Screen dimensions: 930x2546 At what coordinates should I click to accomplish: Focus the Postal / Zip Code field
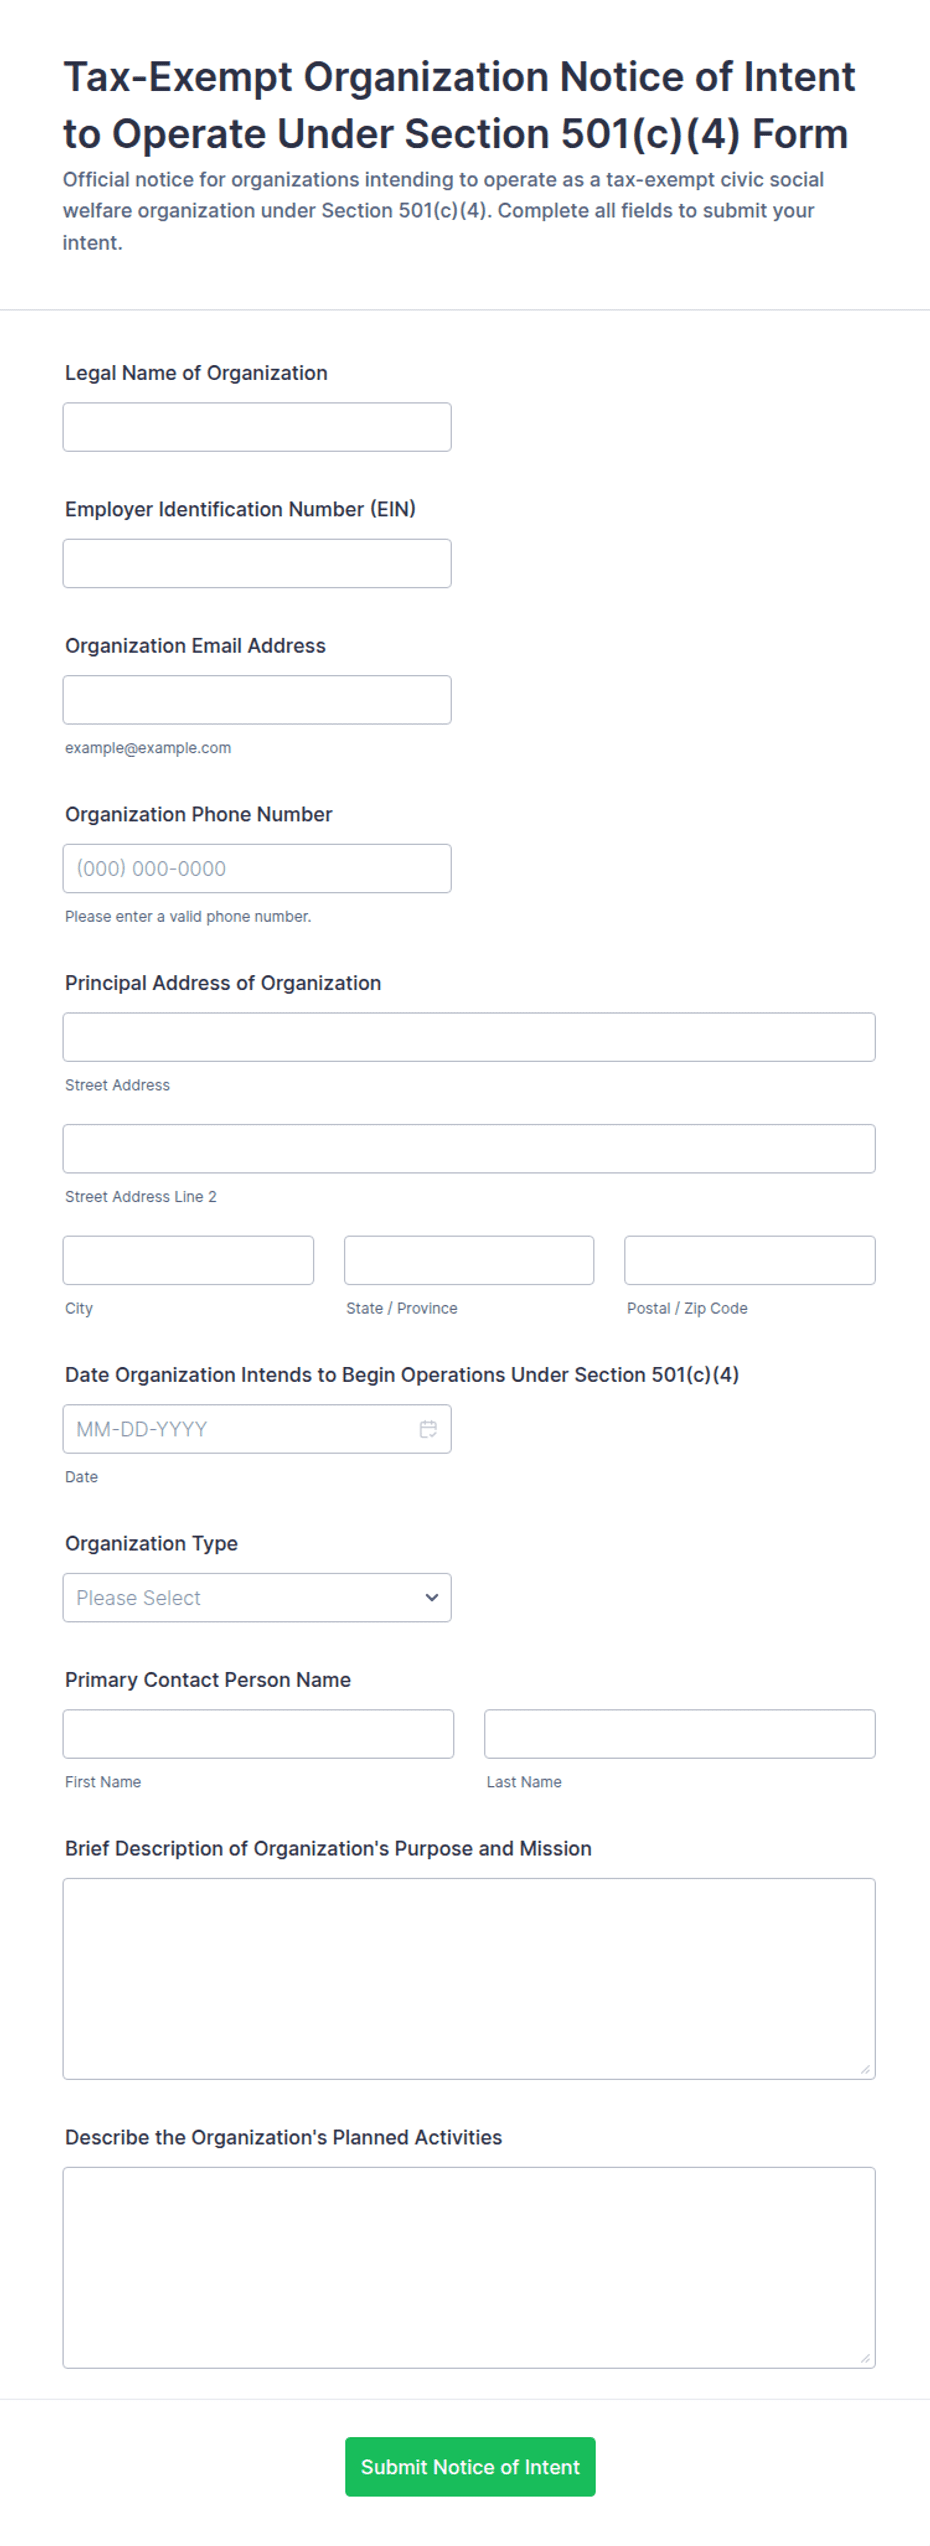[750, 1260]
